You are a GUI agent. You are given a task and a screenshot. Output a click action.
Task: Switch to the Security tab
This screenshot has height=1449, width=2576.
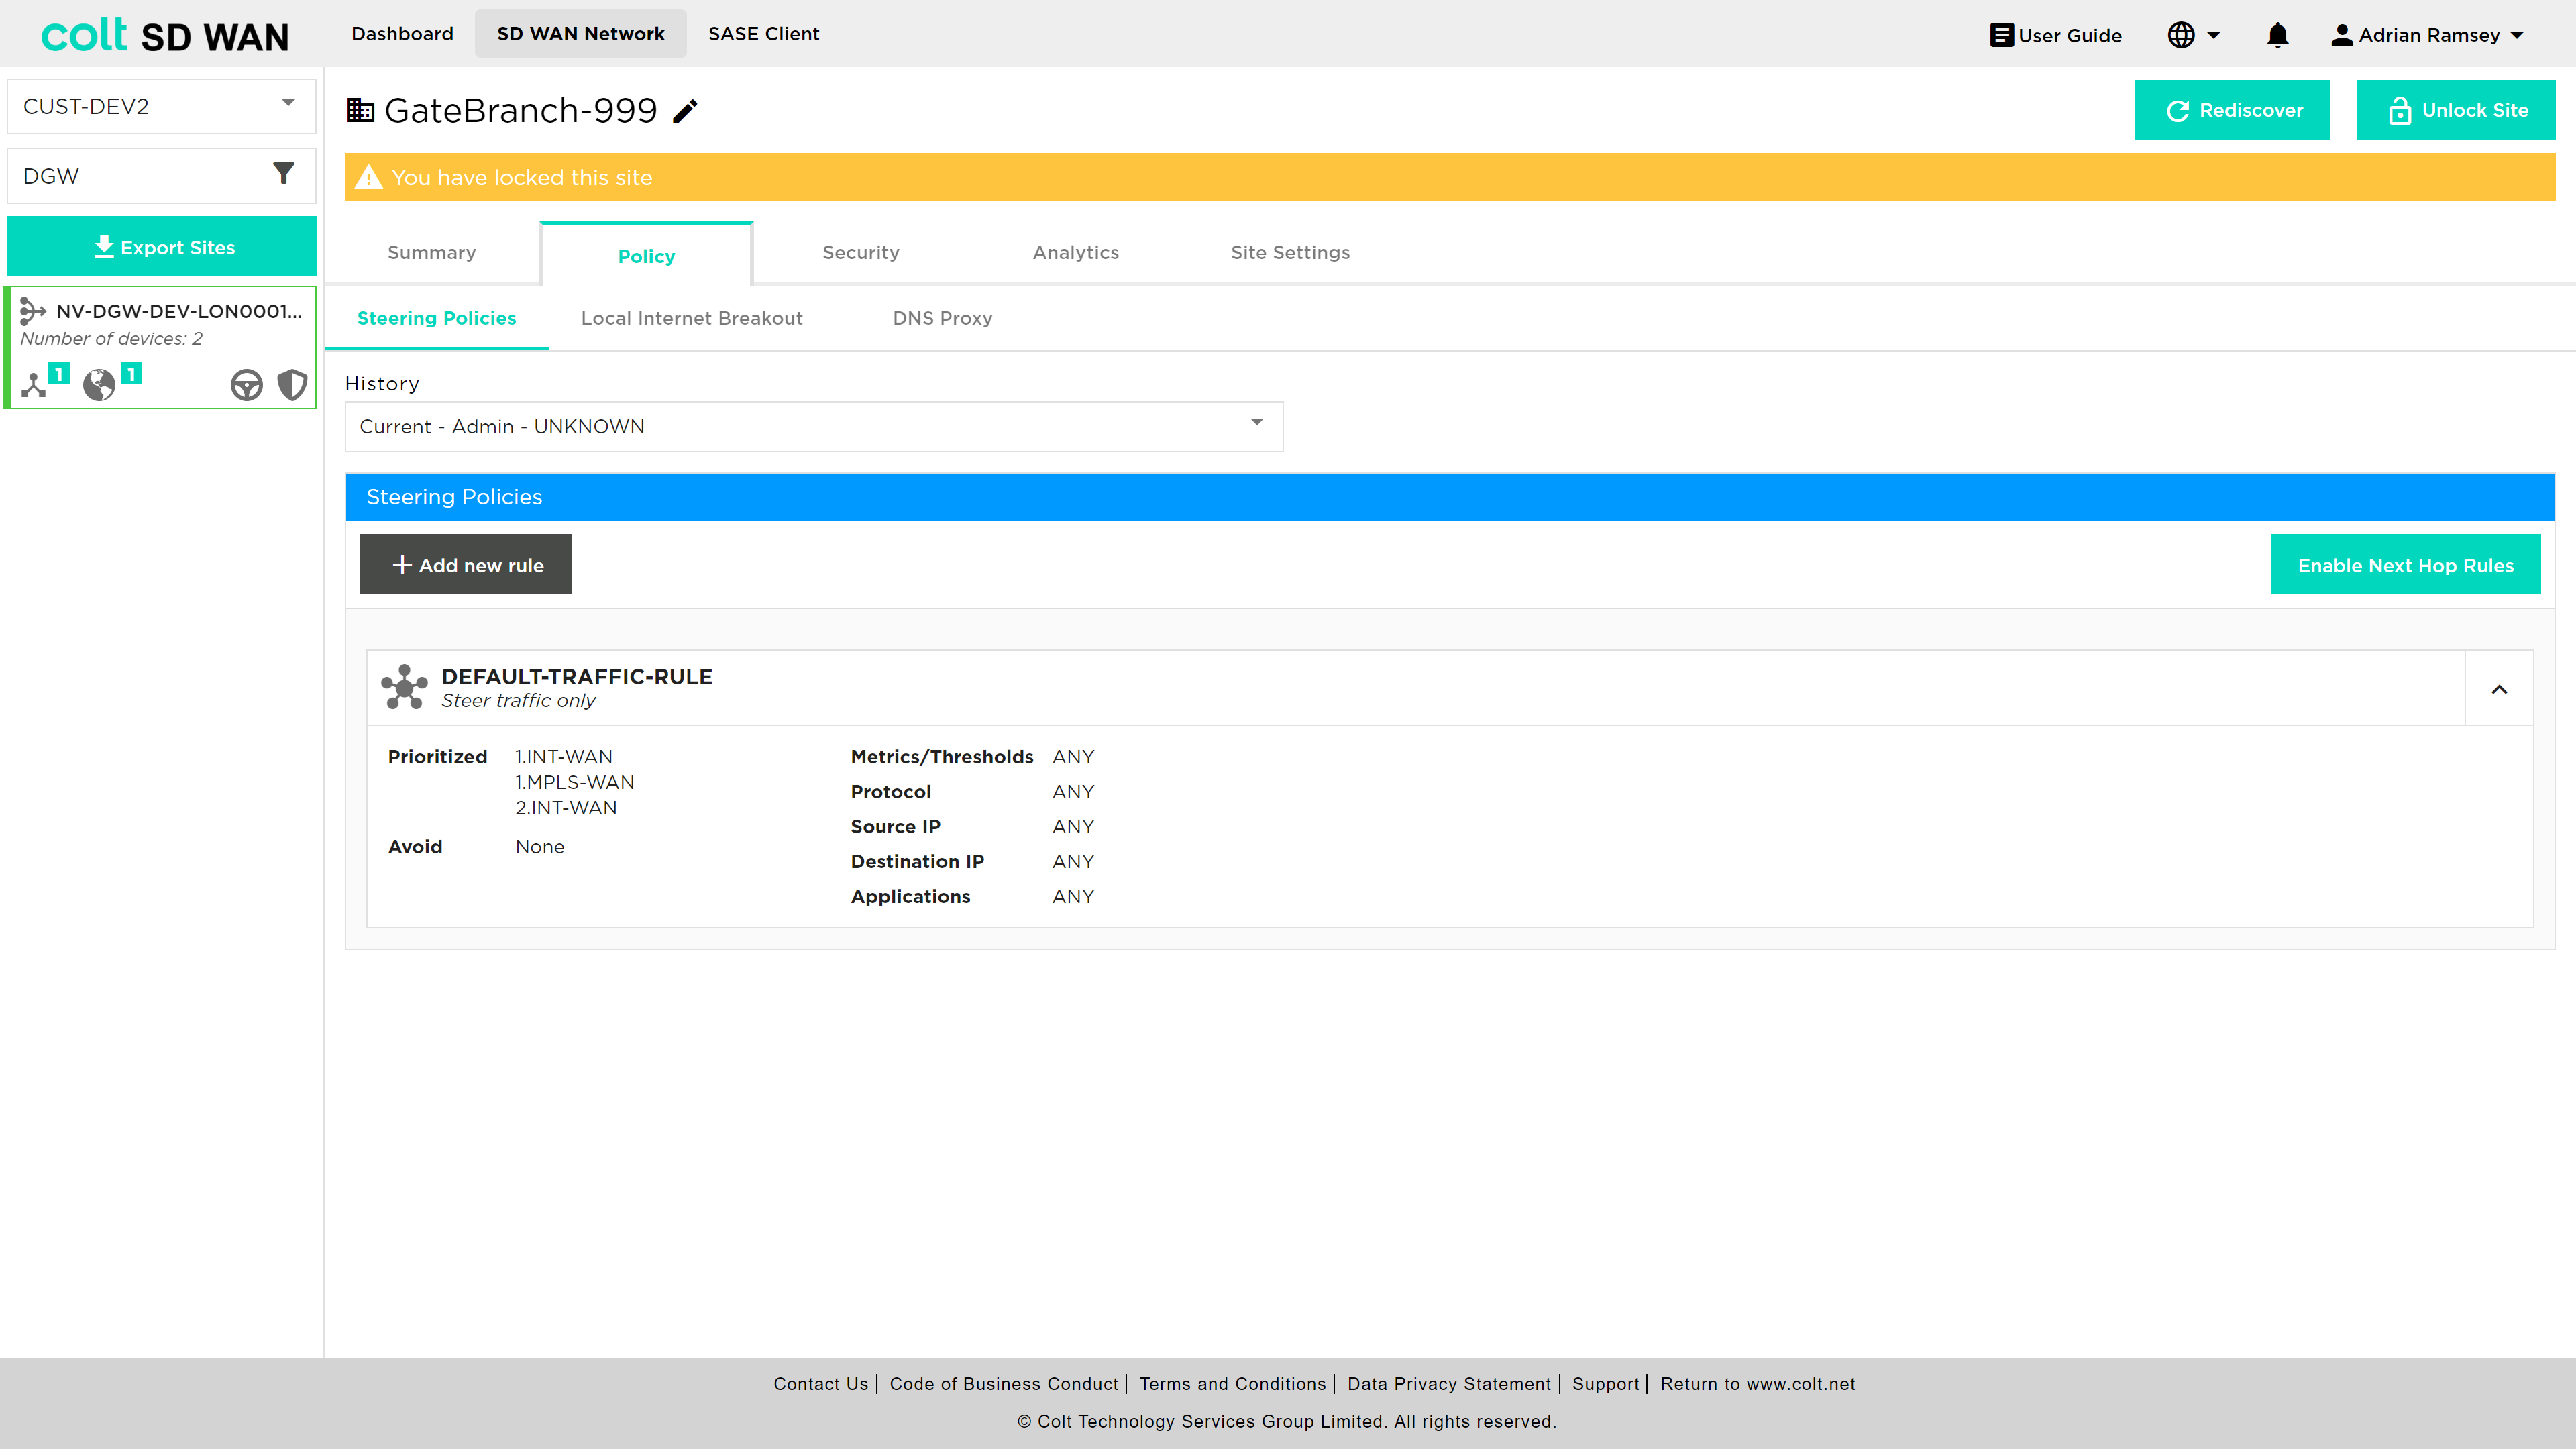tap(861, 252)
